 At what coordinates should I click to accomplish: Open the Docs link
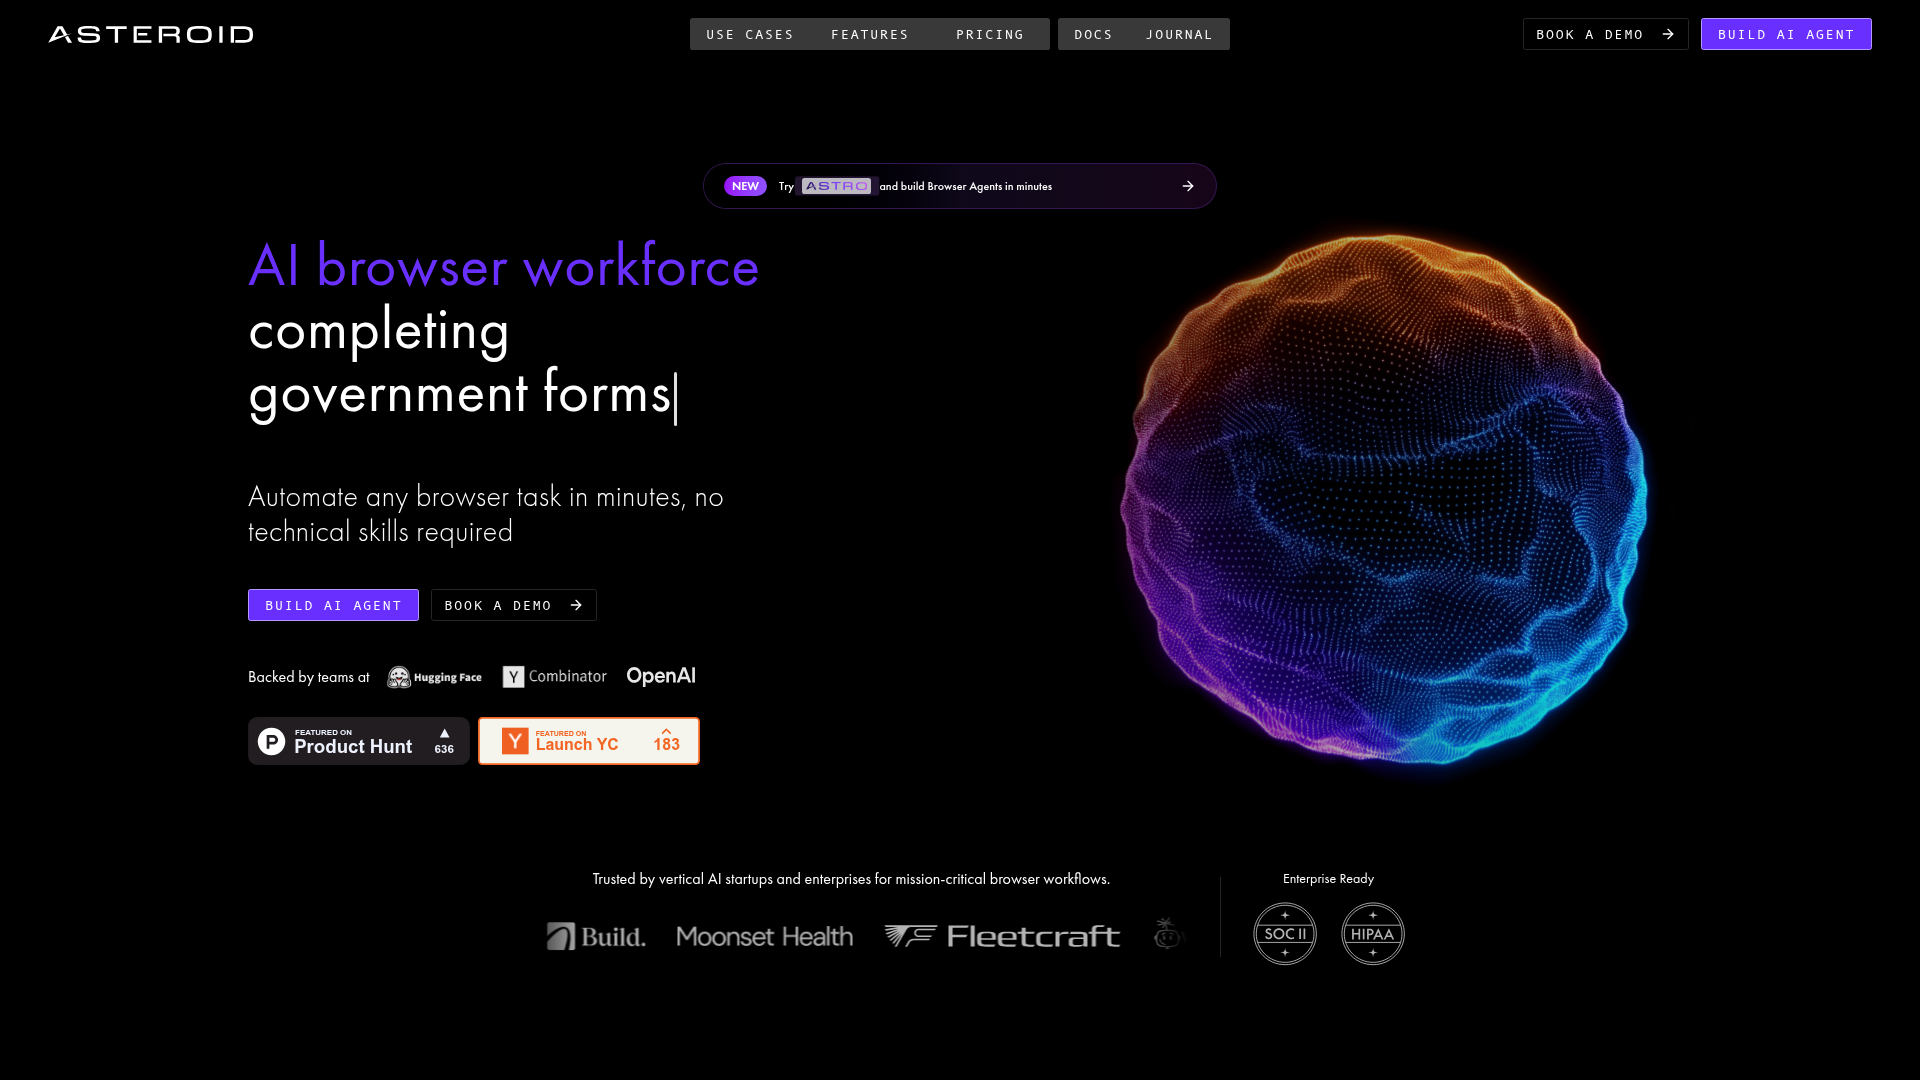coord(1093,35)
